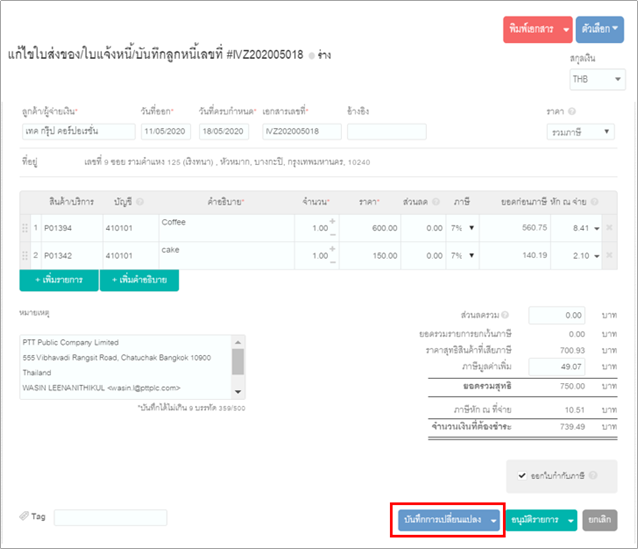Click the customer name field
Image resolution: width=638 pixels, height=549 pixels.
tap(79, 131)
